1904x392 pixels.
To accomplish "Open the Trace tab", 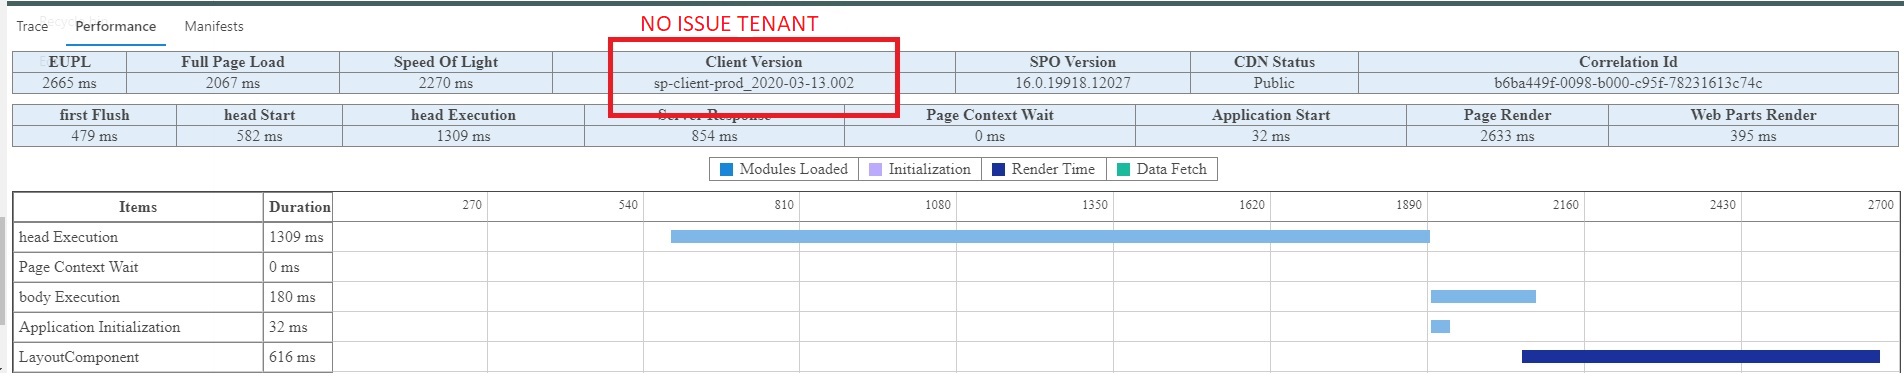I will [x=32, y=26].
